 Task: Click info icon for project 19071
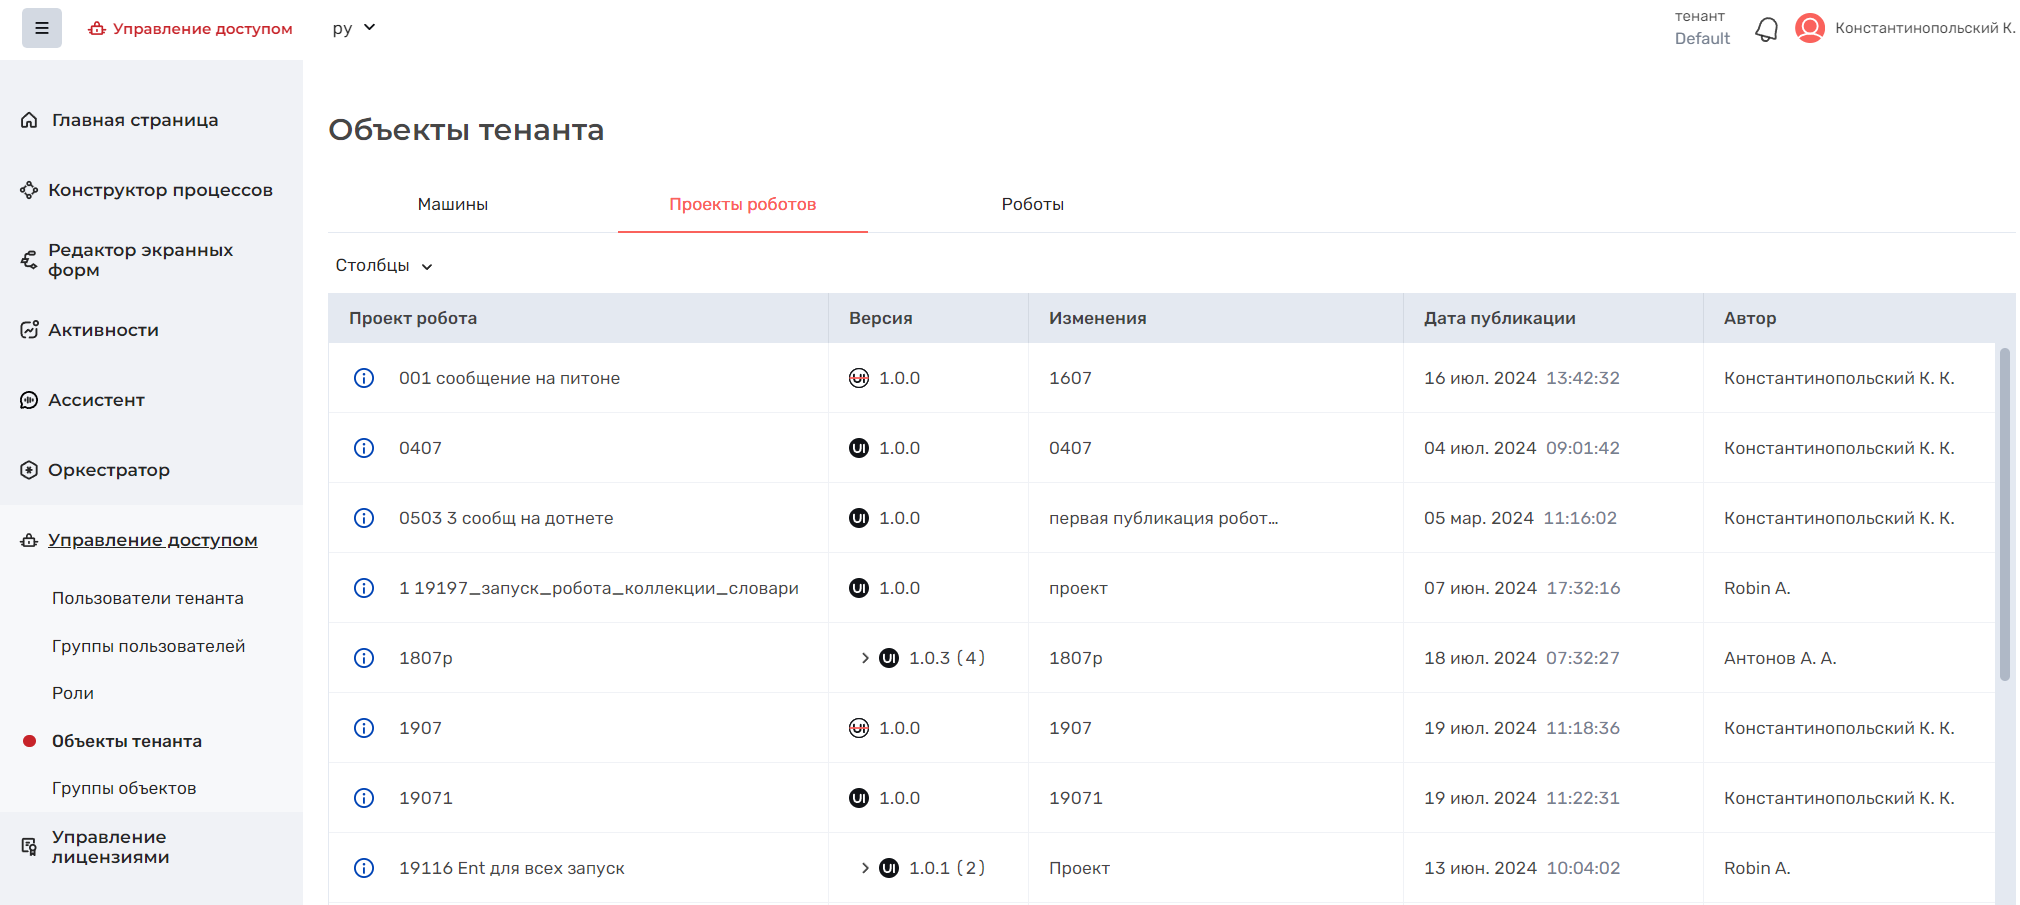tap(364, 798)
